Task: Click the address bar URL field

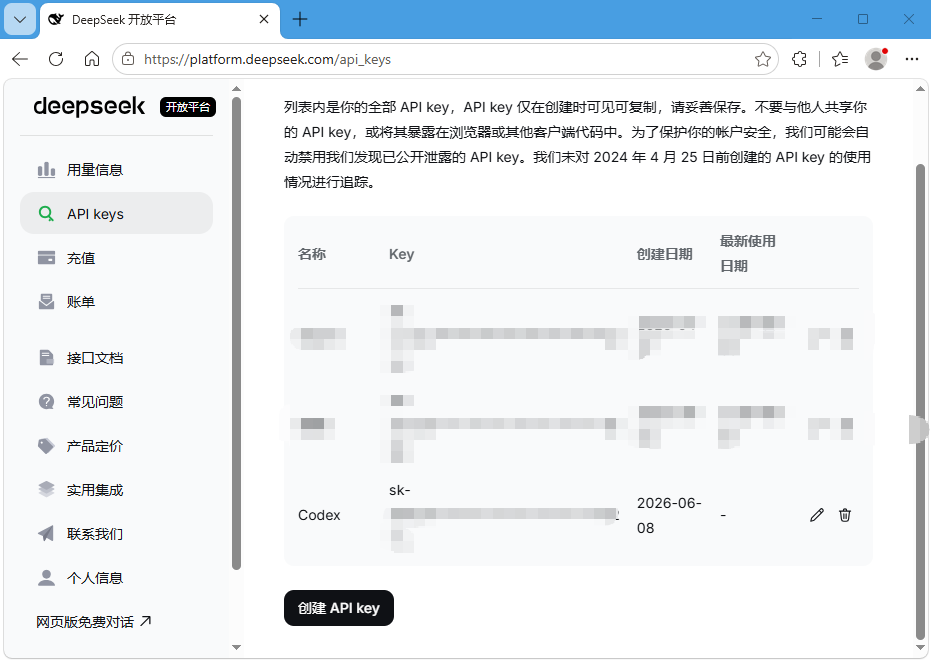Action: [x=445, y=59]
